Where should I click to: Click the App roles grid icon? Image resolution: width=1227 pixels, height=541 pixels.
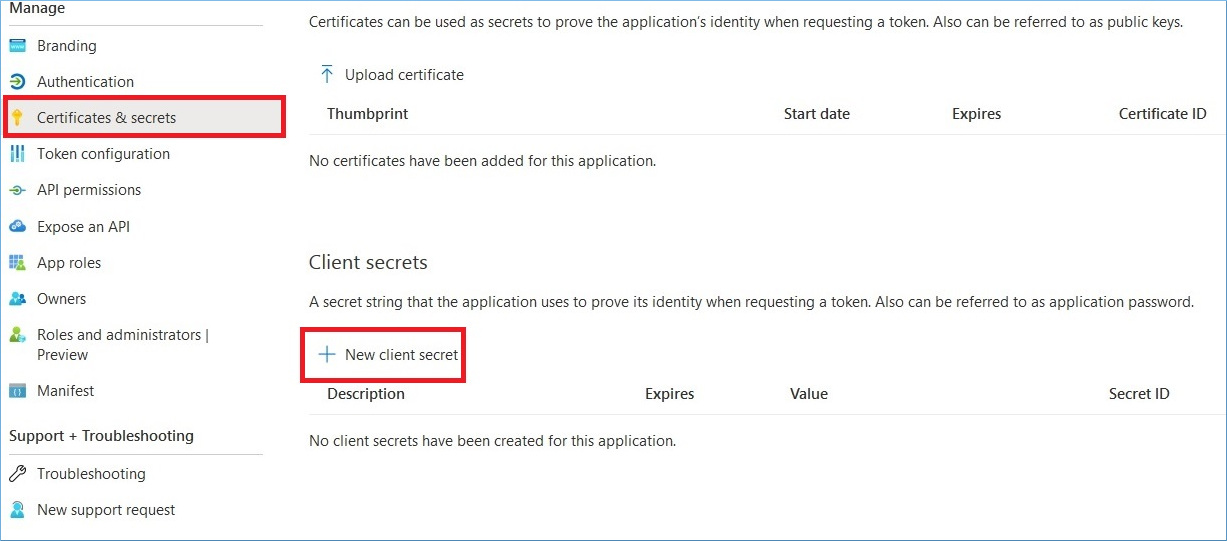[17, 263]
